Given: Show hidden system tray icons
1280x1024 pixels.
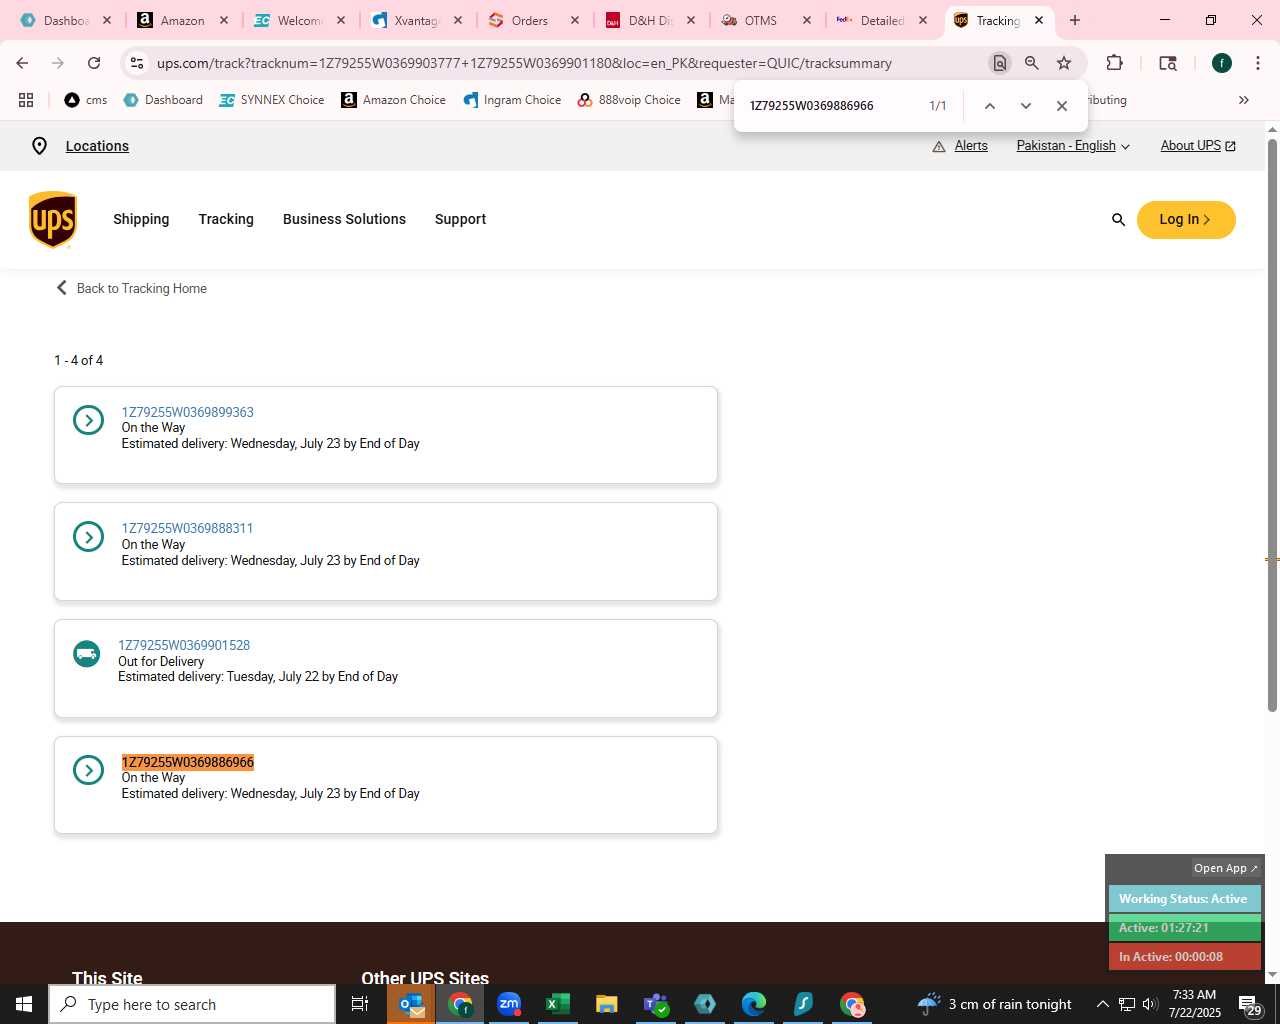Looking at the screenshot, I should [1103, 1004].
